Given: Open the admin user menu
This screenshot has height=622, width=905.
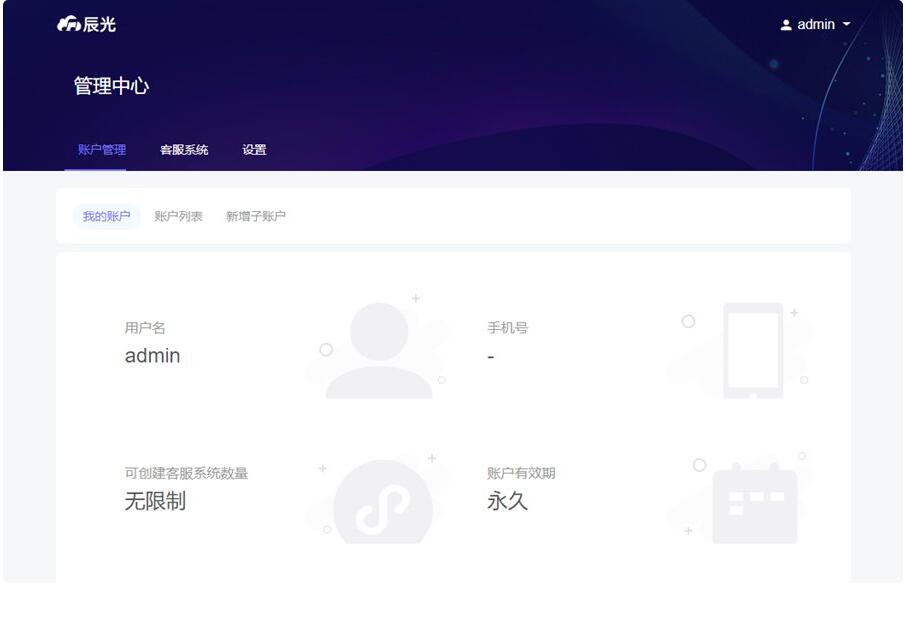Looking at the screenshot, I should pyautogui.click(x=815, y=25).
